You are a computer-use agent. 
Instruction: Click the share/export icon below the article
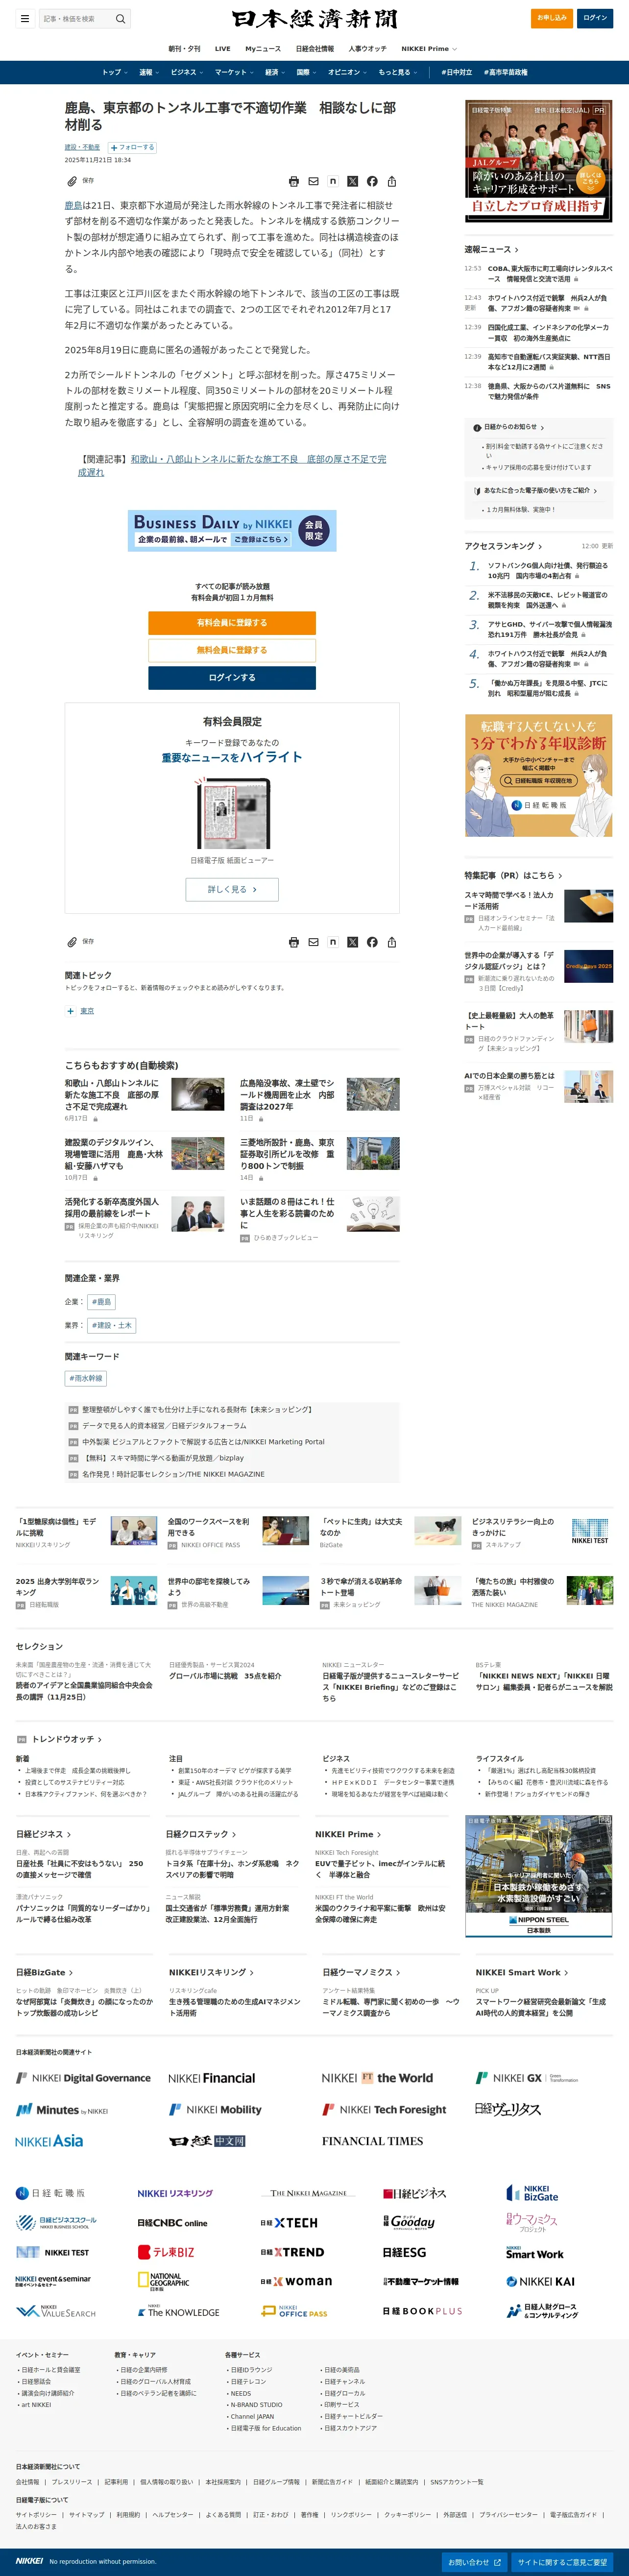click(392, 942)
